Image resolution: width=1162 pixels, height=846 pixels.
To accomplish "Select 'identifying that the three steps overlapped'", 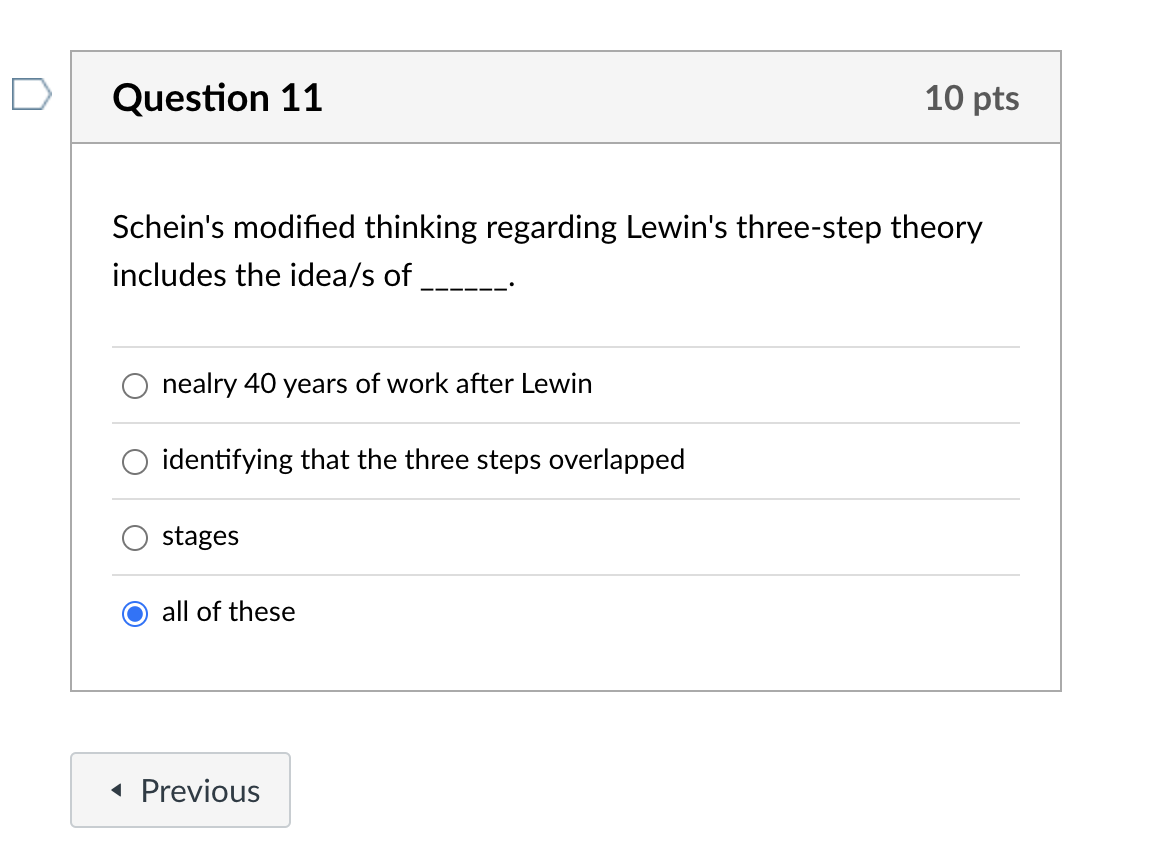I will pyautogui.click(x=134, y=461).
